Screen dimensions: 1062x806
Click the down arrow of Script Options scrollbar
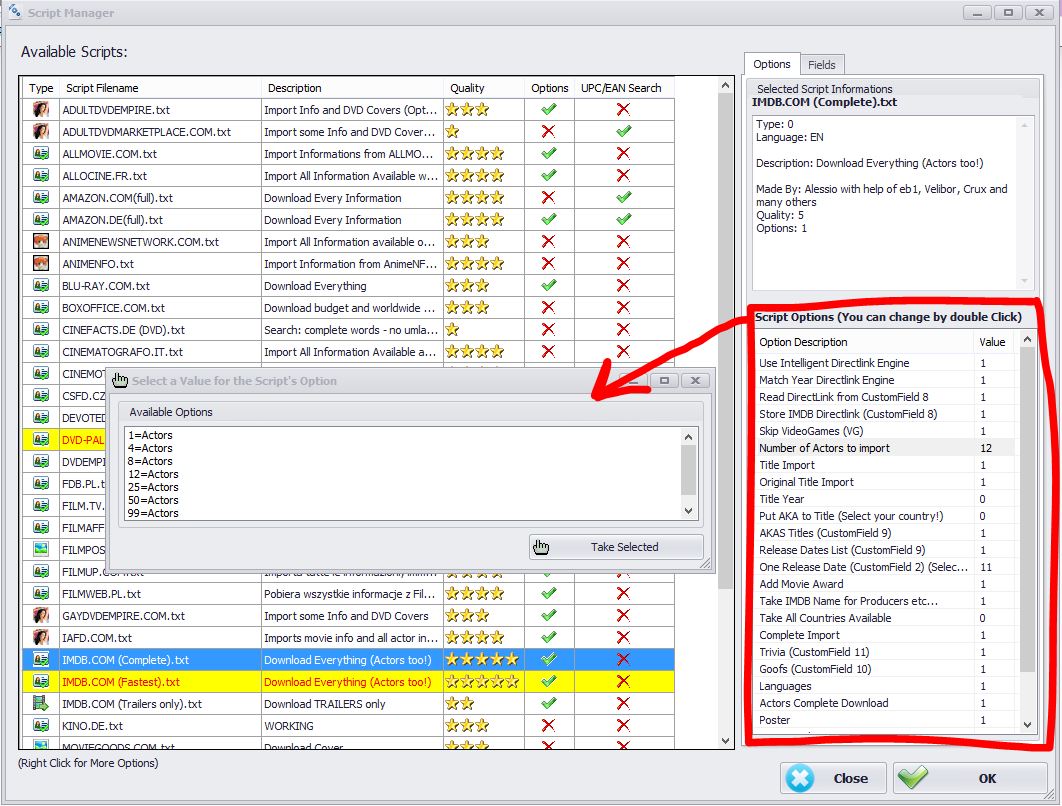coord(1027,724)
